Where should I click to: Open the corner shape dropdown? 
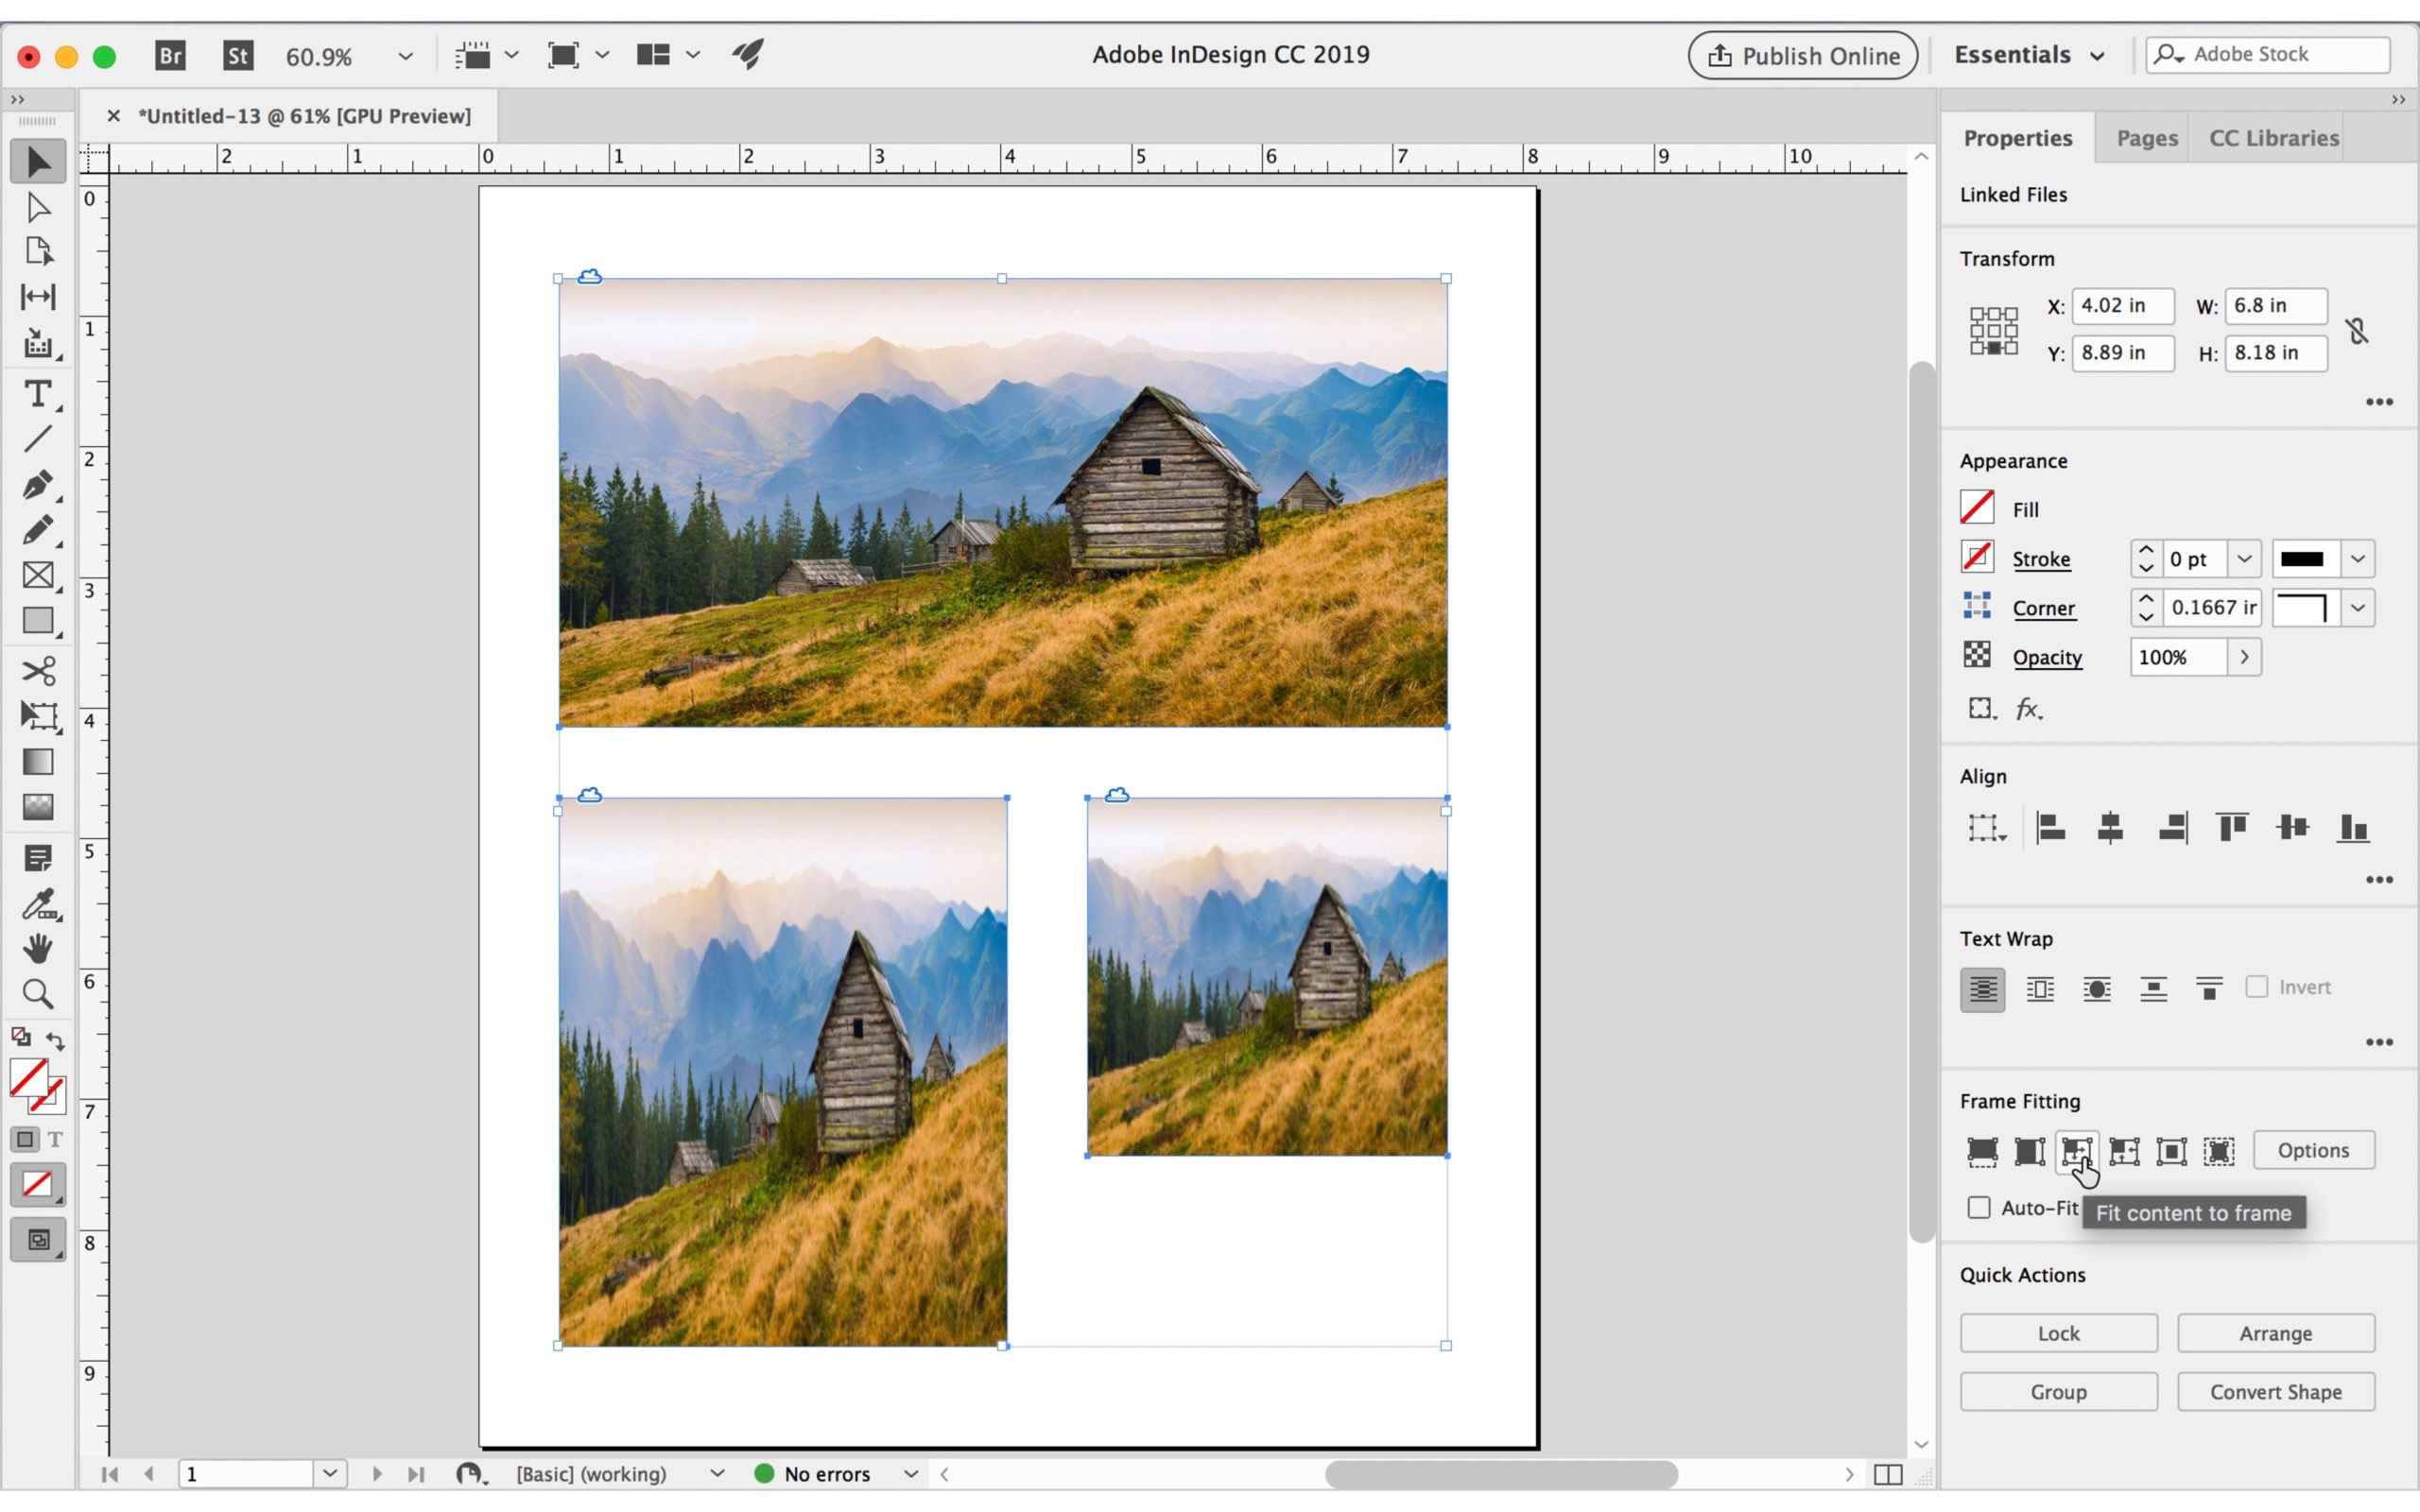[2357, 607]
